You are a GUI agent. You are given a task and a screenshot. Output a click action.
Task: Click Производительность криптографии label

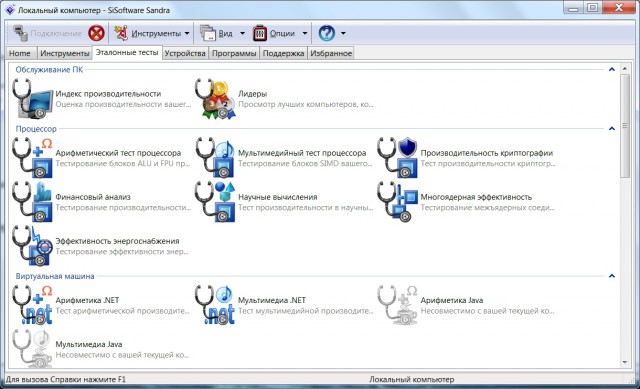pyautogui.click(x=487, y=153)
